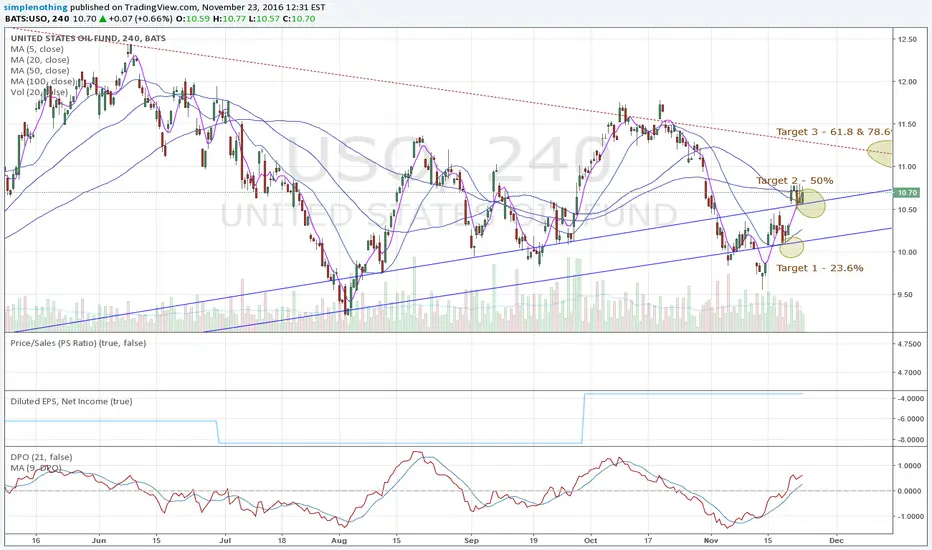
Task: Click the ellipse beside the Target 3 label
Action: pos(880,153)
